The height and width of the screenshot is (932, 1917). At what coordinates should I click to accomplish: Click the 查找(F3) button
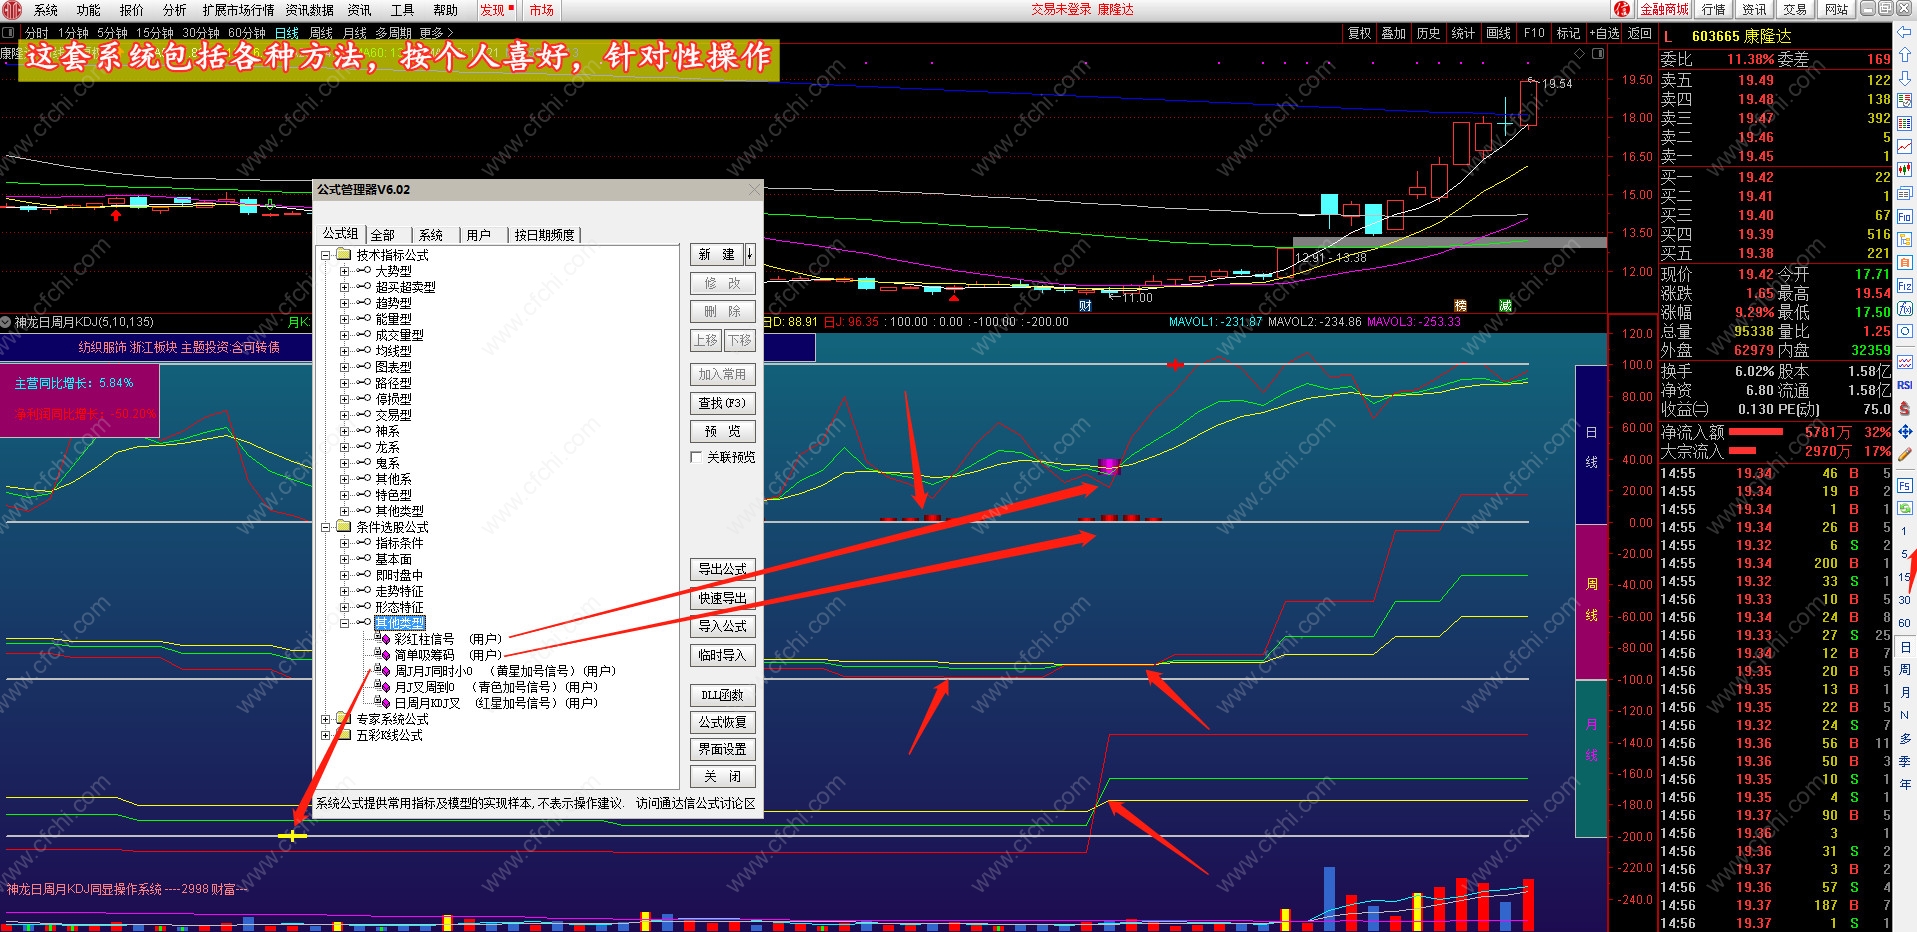pyautogui.click(x=723, y=403)
